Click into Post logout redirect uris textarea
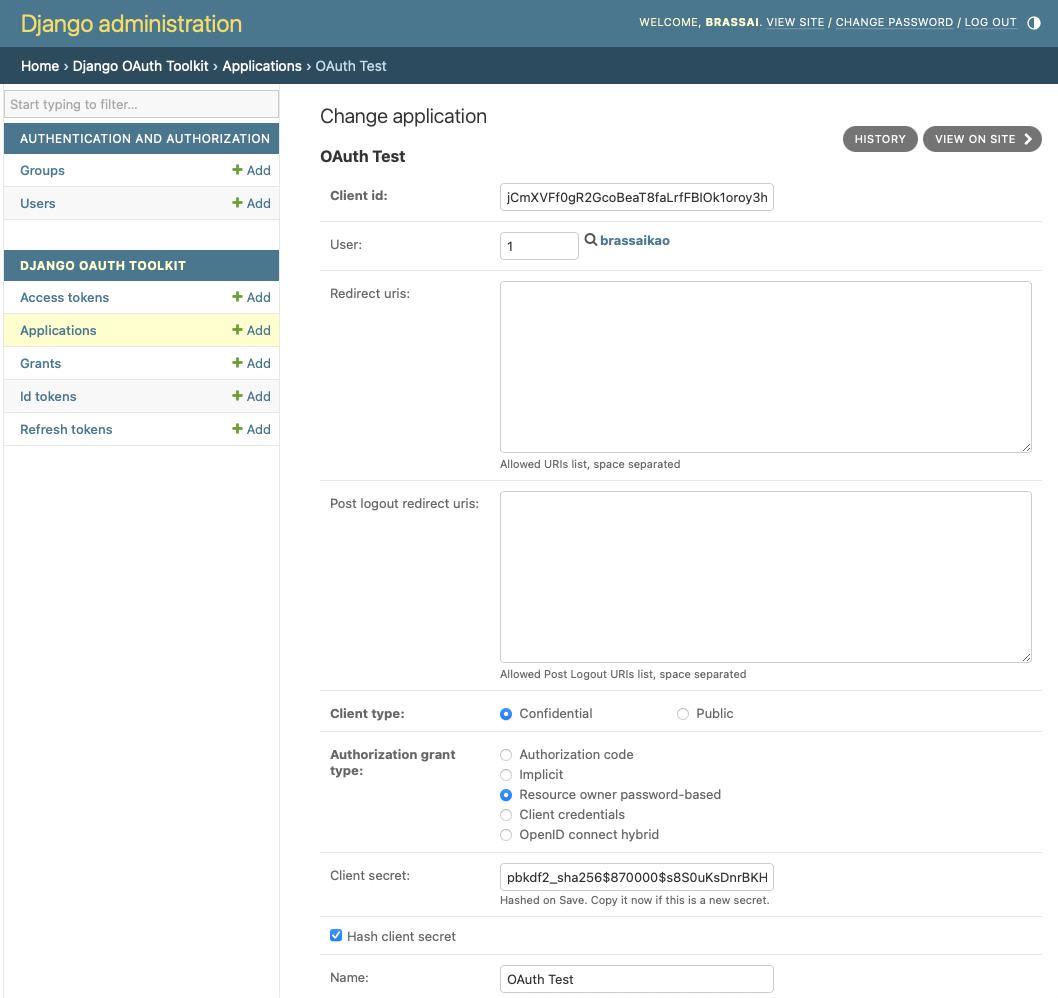 pyautogui.click(x=765, y=576)
